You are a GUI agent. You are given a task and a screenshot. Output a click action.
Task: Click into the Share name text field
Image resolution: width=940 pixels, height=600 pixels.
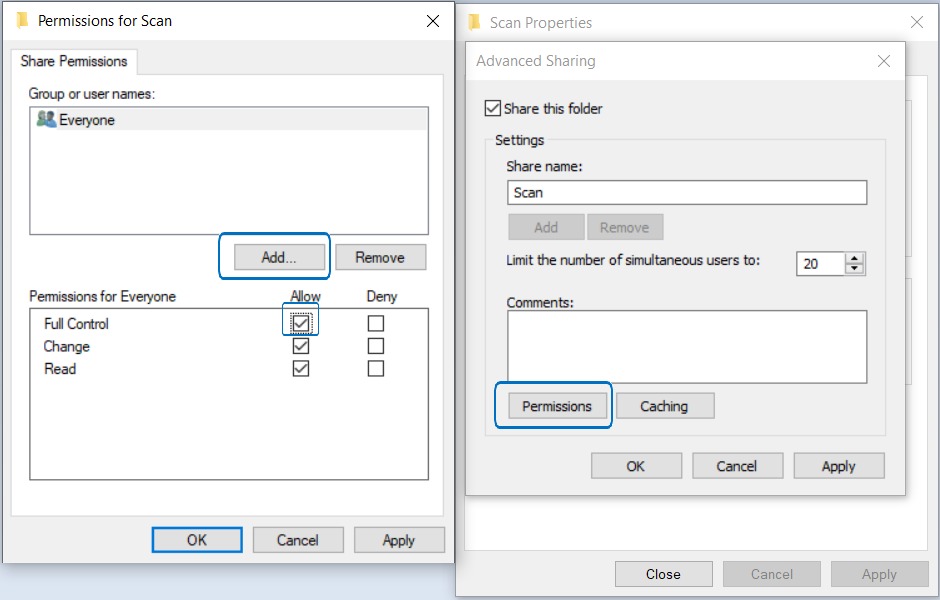point(686,192)
